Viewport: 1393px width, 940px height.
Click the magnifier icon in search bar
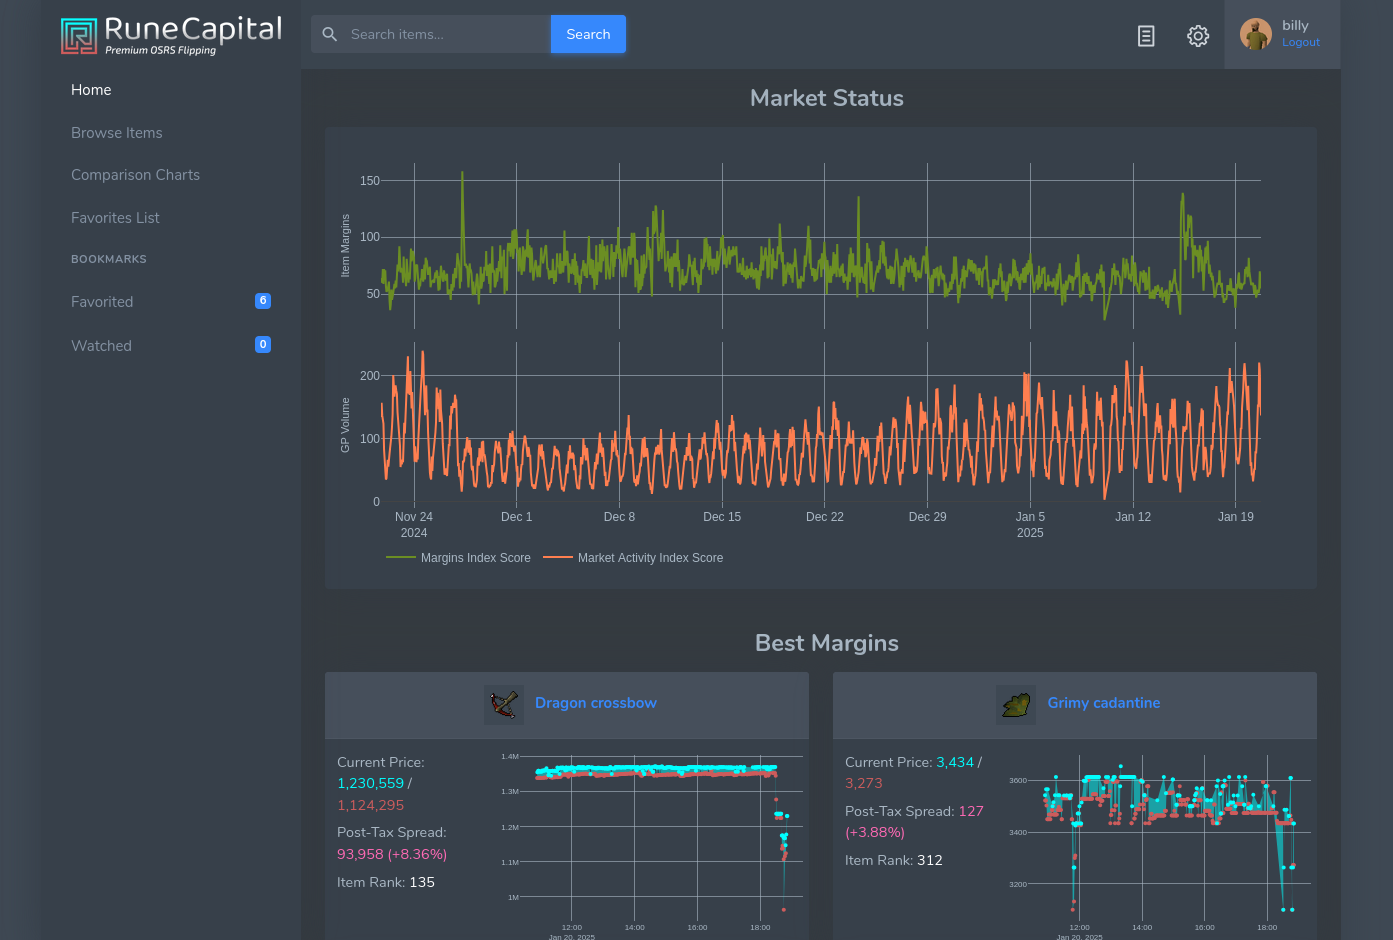tap(330, 34)
